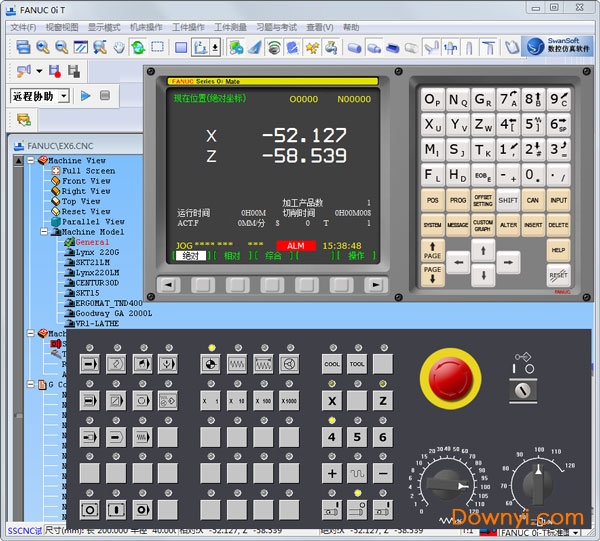
Task: Check the General machine model item
Action: click(x=92, y=242)
